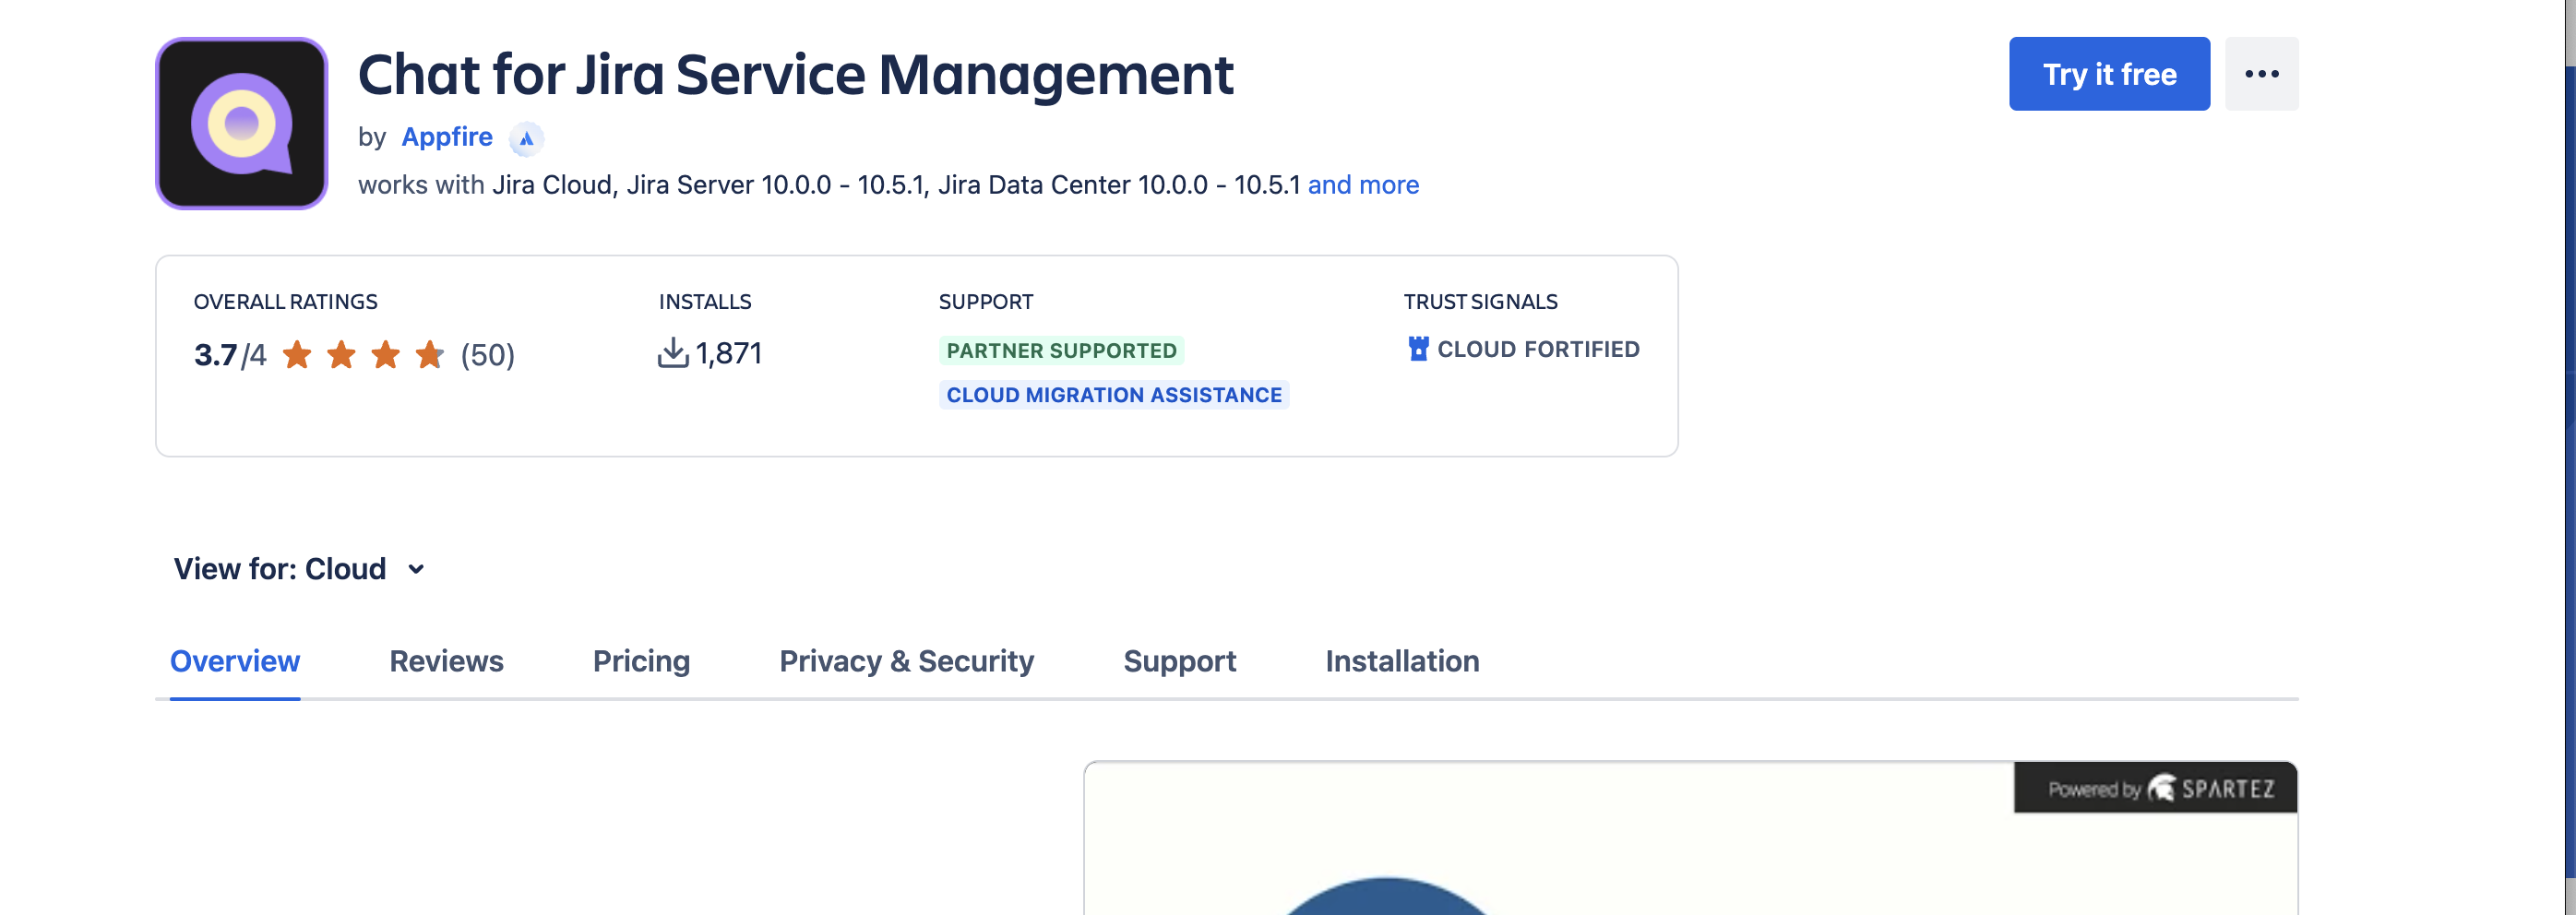Click the star rating icons
The image size is (2576, 915).
click(x=363, y=354)
